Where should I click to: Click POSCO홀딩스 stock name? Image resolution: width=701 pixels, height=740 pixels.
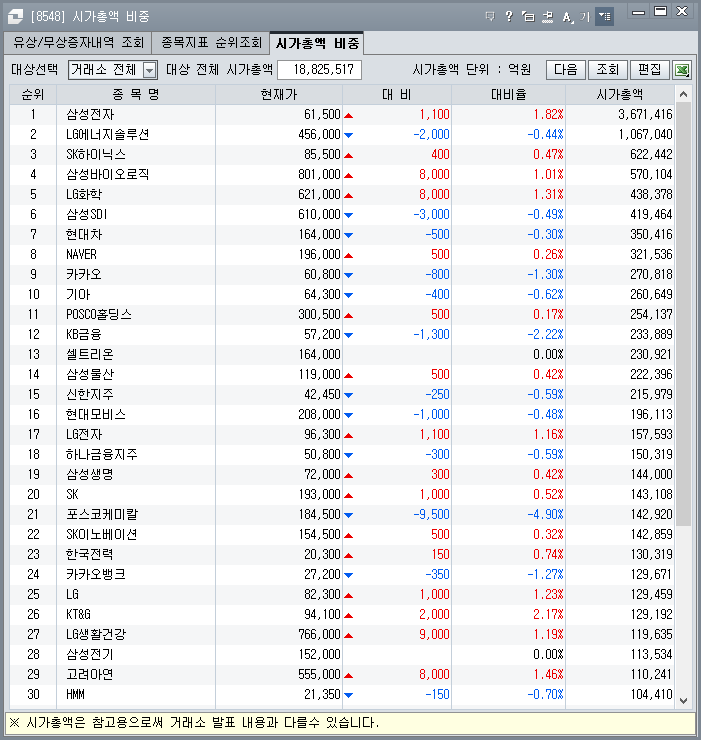(99, 314)
